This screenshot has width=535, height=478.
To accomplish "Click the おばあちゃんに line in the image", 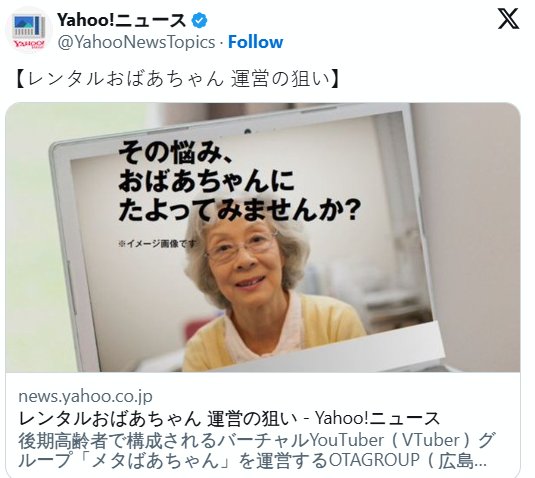I will click(206, 181).
